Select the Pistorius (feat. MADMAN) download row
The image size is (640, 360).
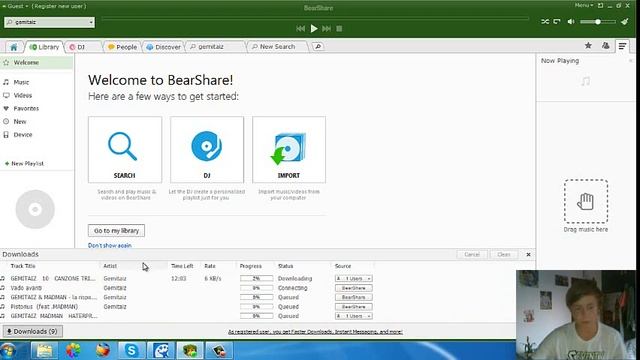[x=187, y=307]
